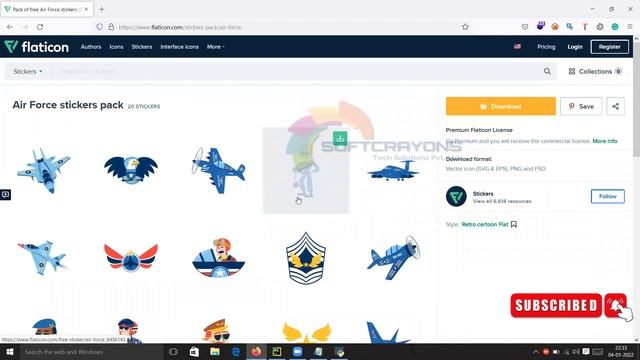Open Microsoft Store from the taskbar

194,351
